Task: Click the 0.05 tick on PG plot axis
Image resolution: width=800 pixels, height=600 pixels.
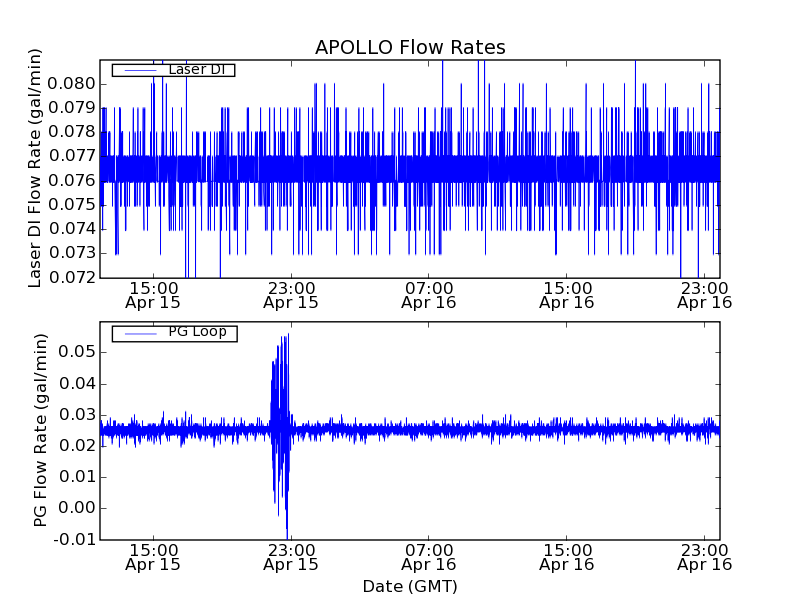Action: 78,352
